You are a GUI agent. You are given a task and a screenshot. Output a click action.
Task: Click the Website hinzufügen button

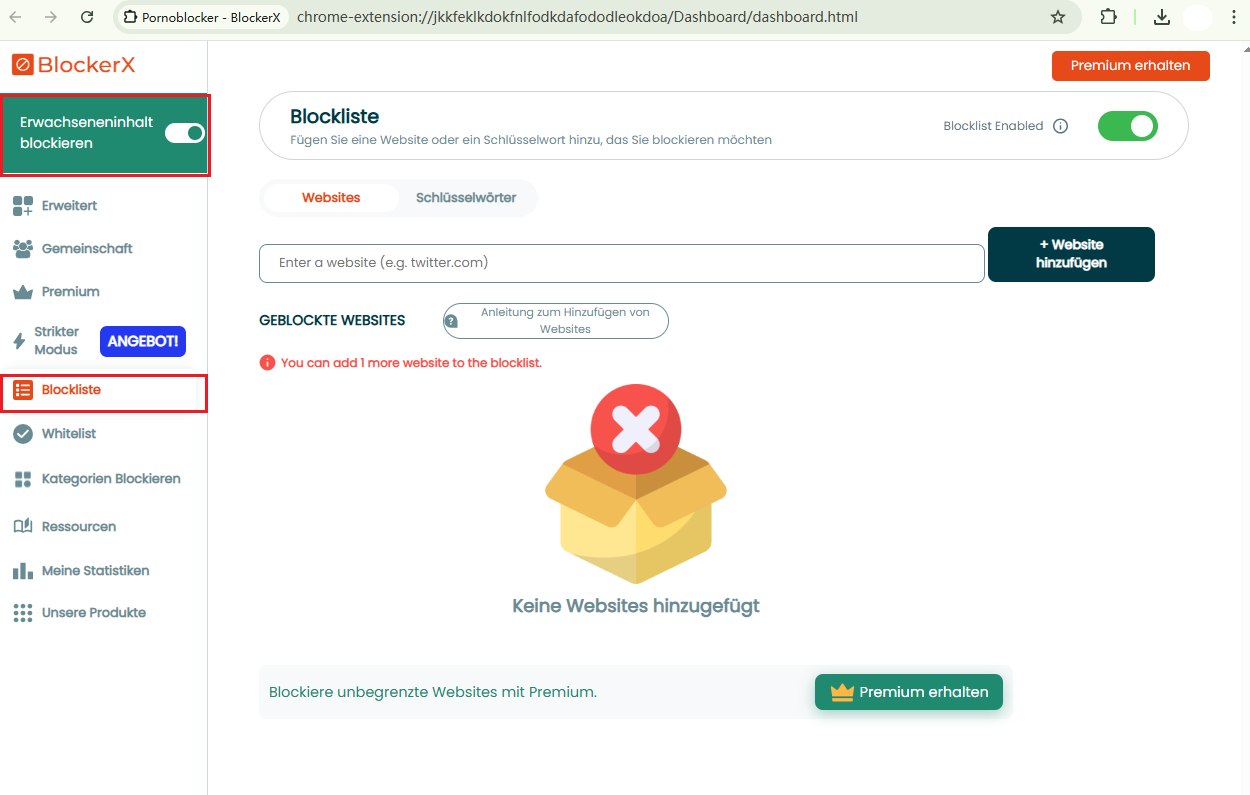click(1071, 254)
